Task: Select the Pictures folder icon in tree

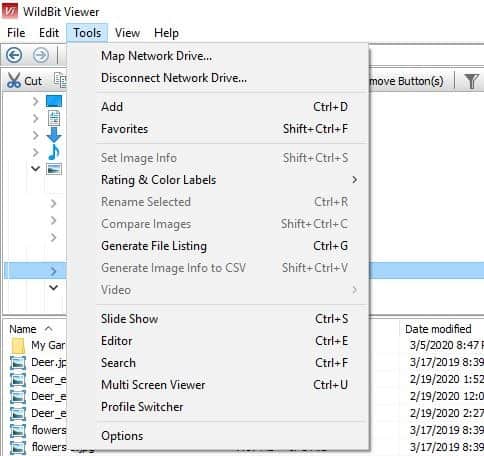Action: pos(54,169)
